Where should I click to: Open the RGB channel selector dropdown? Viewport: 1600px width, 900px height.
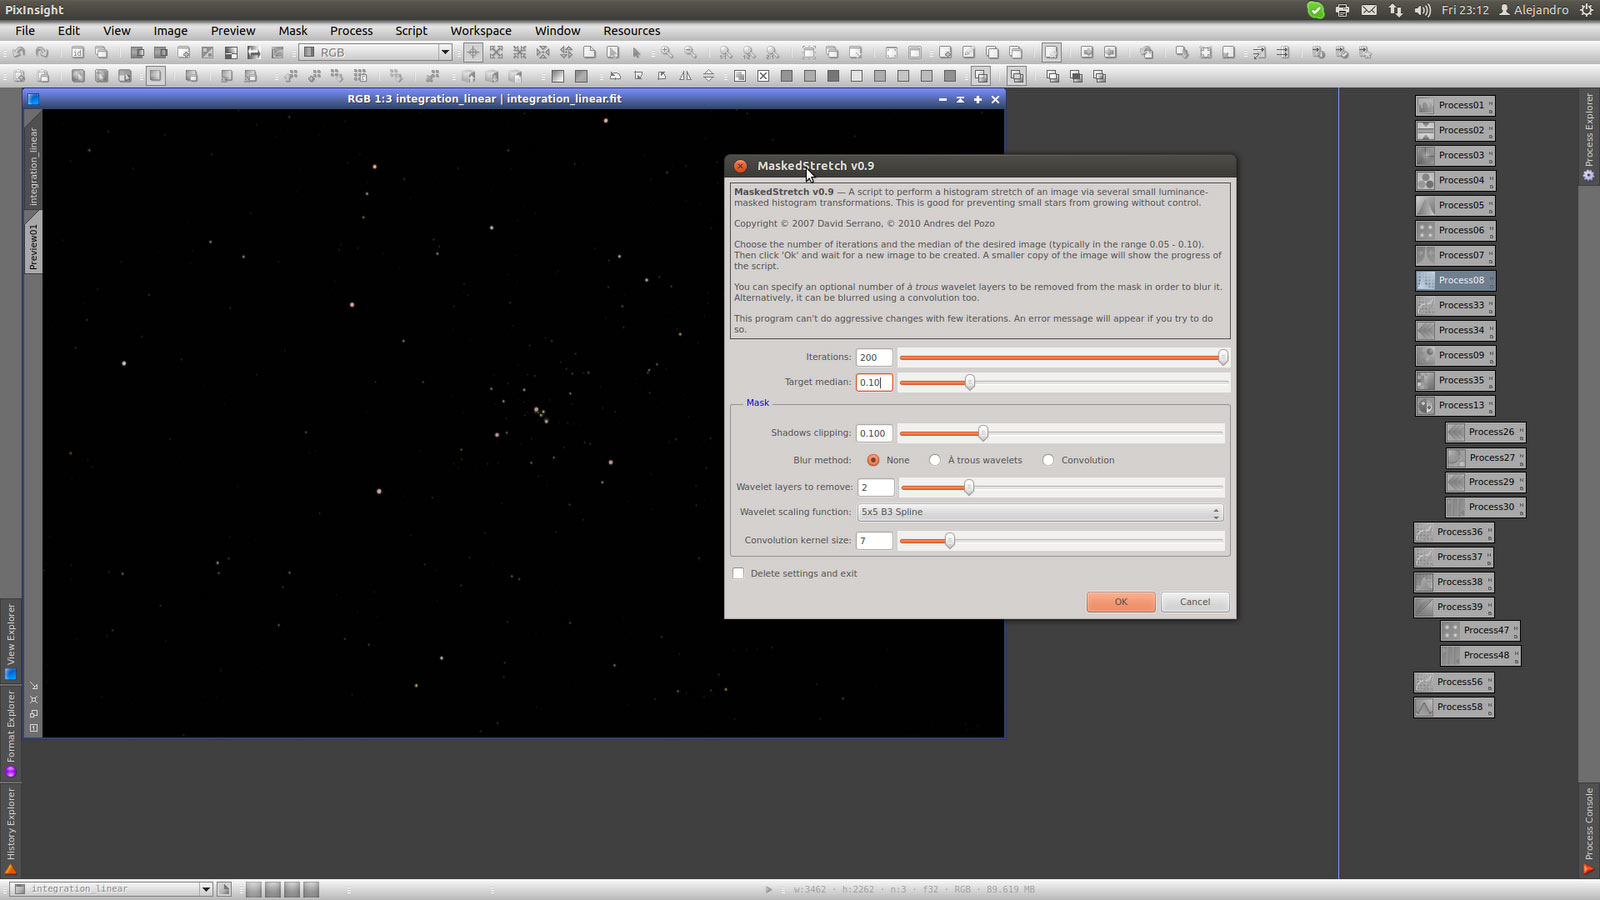coord(376,52)
